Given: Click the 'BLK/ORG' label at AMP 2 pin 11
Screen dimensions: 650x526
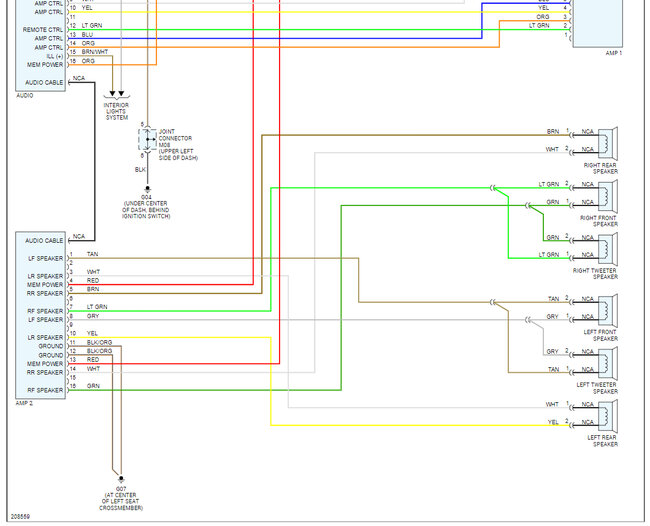Looking at the screenshot, I should click(99, 342).
